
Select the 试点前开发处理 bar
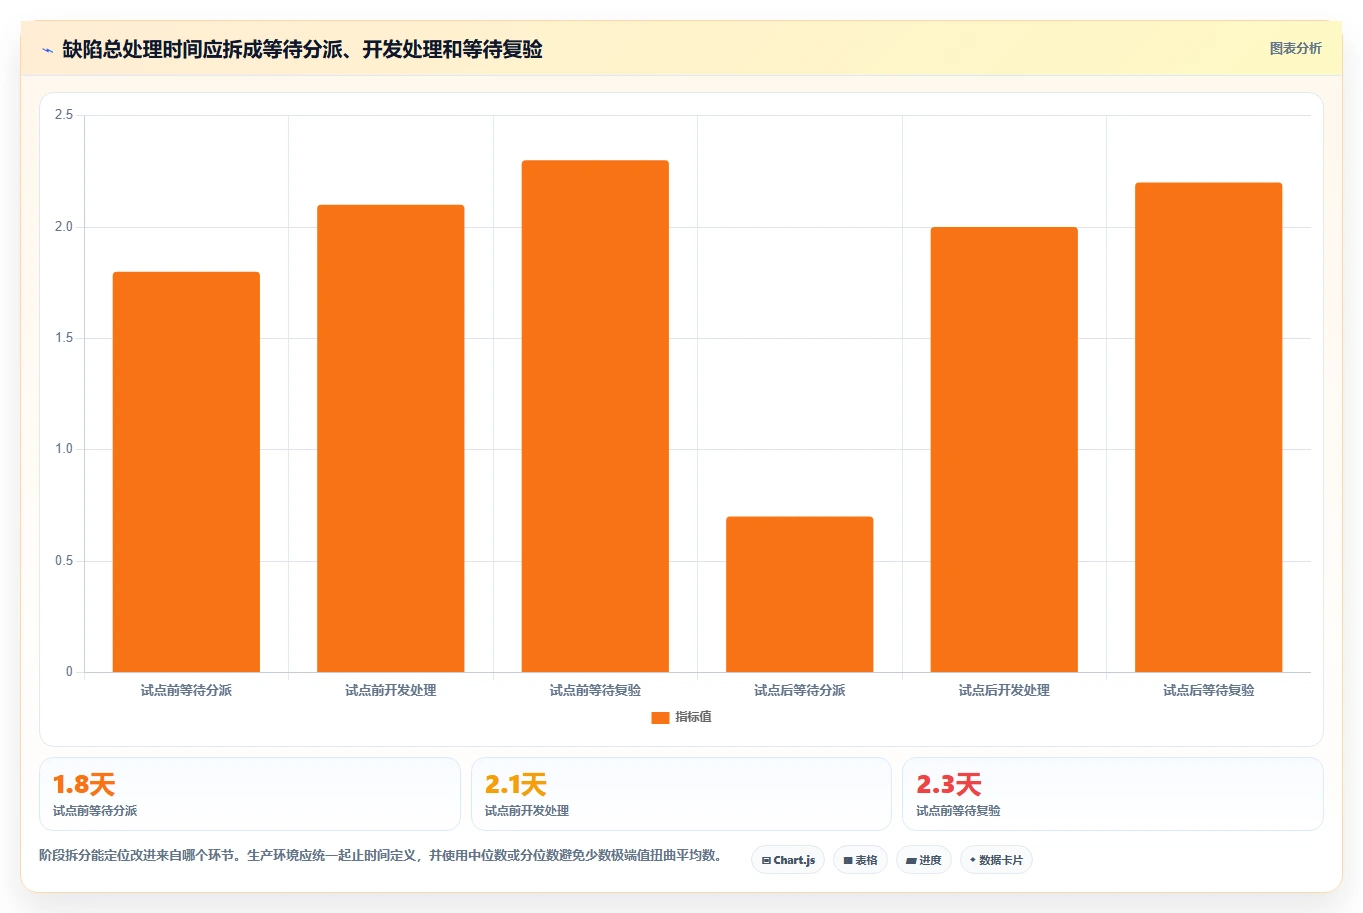pos(391,438)
